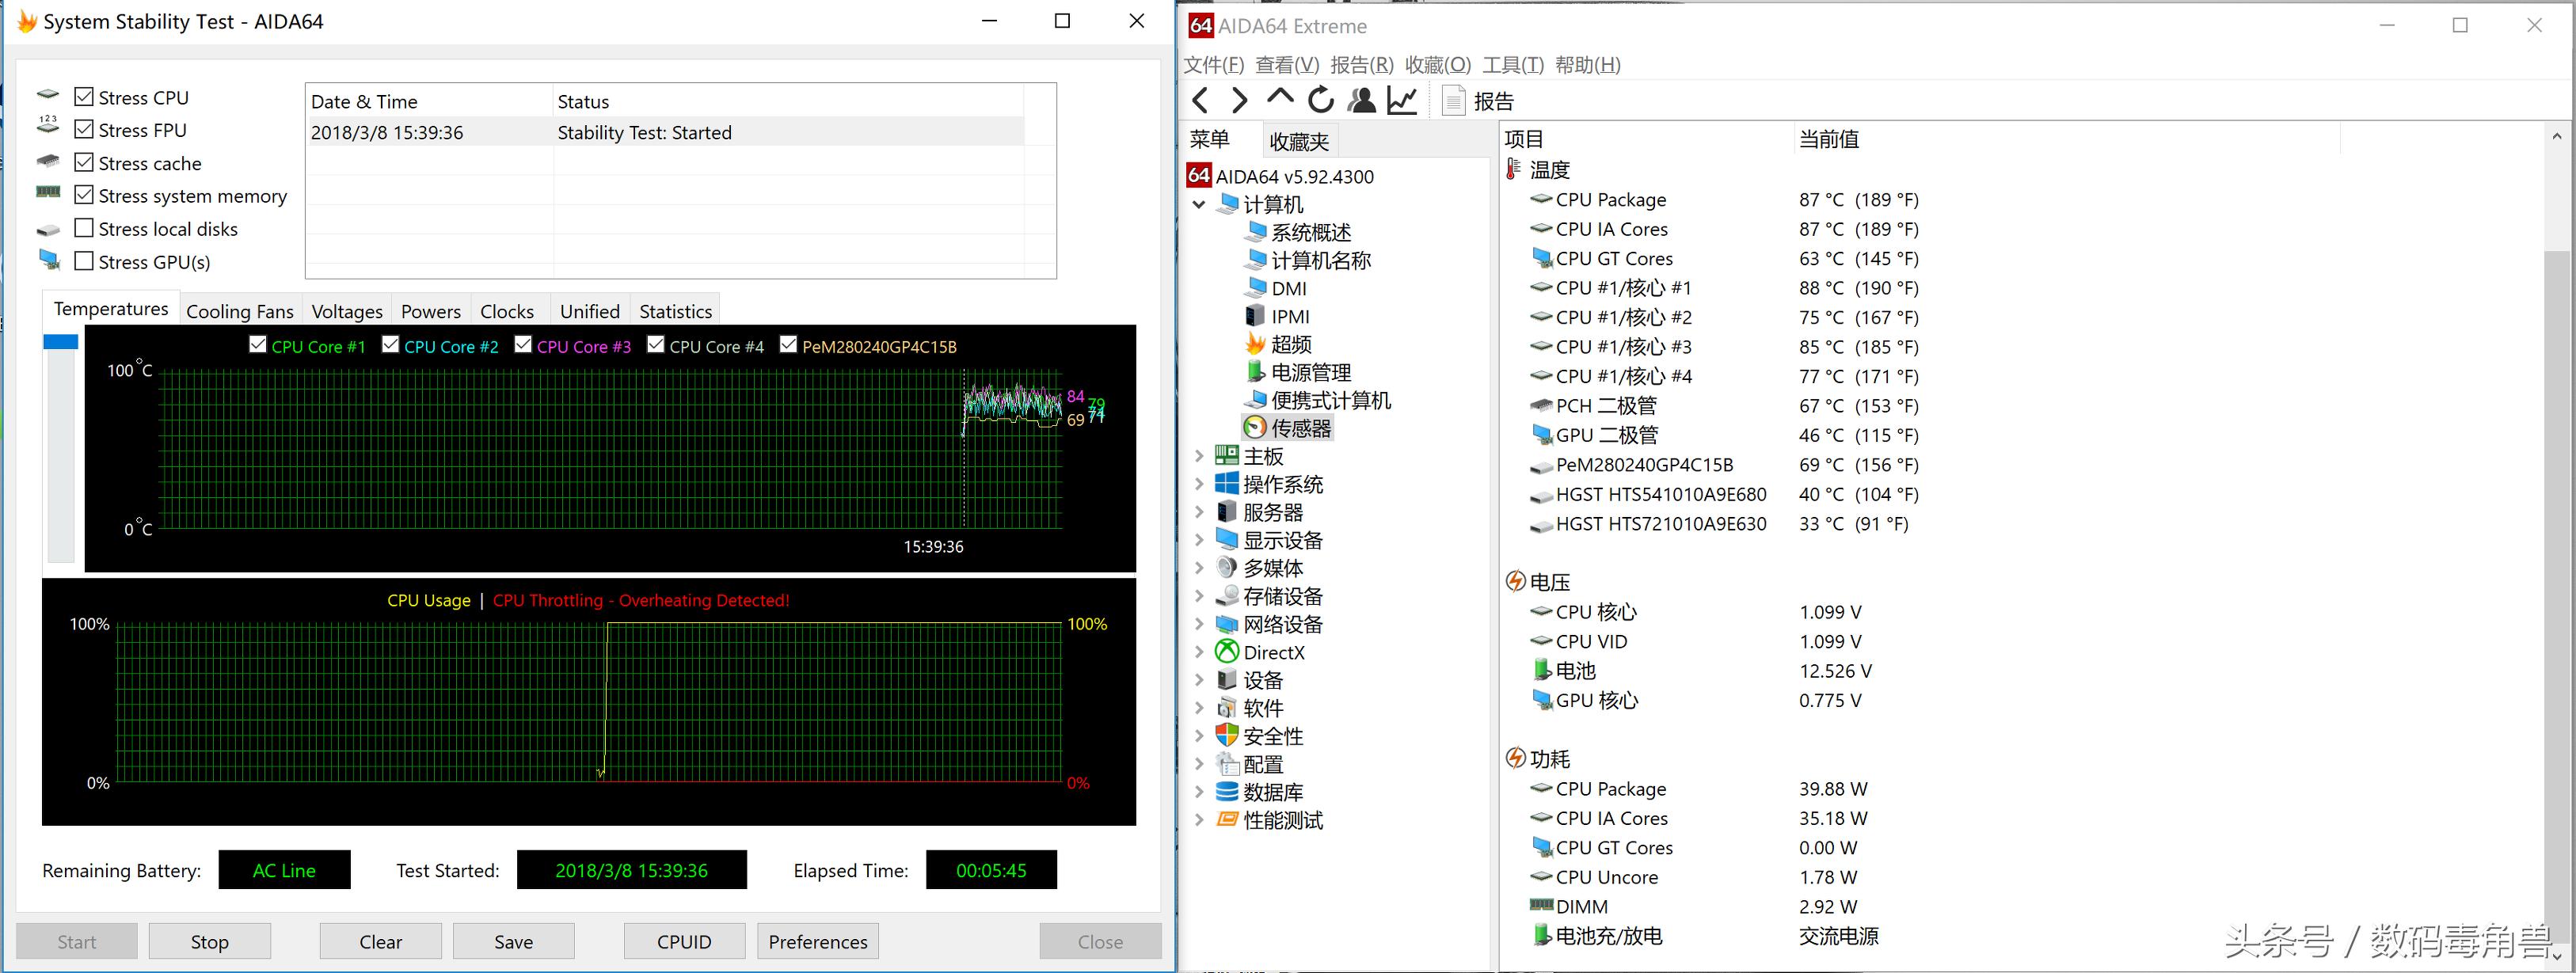Click the CPUID button

[x=684, y=940]
